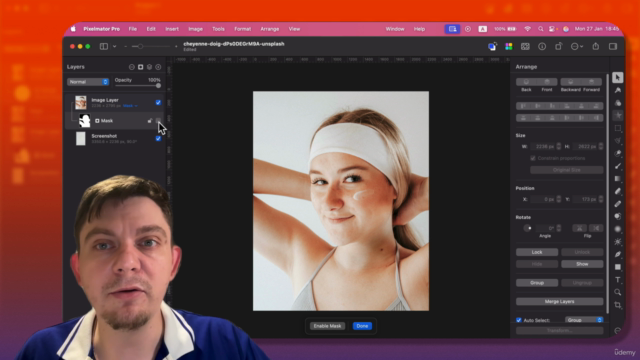Screen dimensions: 640x360
Task: Open the sidebar layout chevron dropdown
Action: point(115,47)
